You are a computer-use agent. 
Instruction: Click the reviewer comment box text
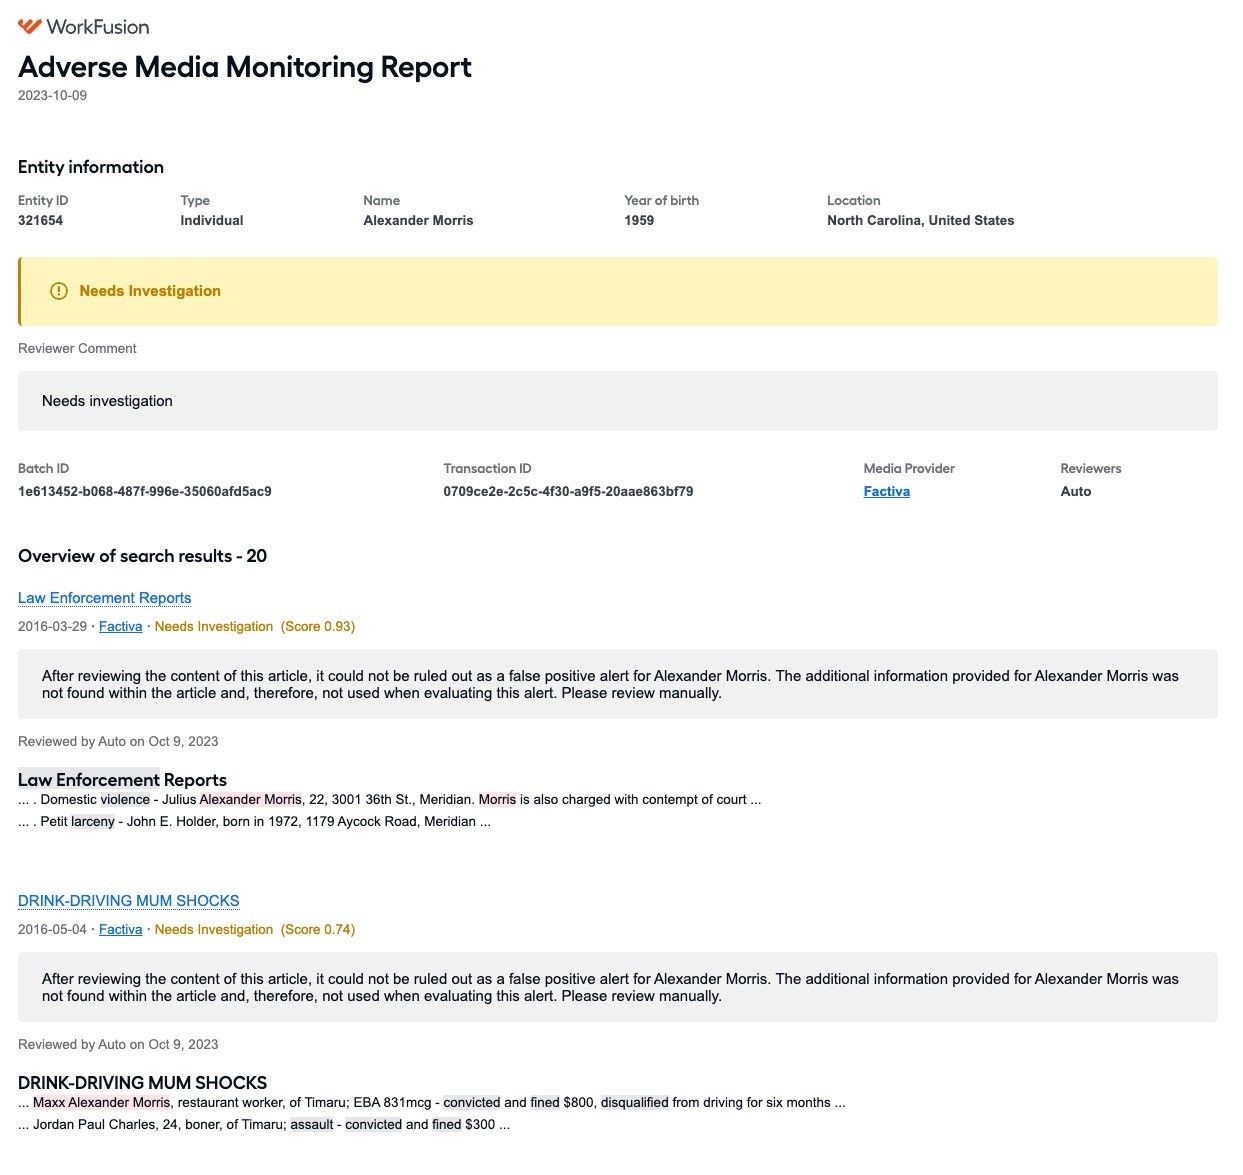coord(107,401)
